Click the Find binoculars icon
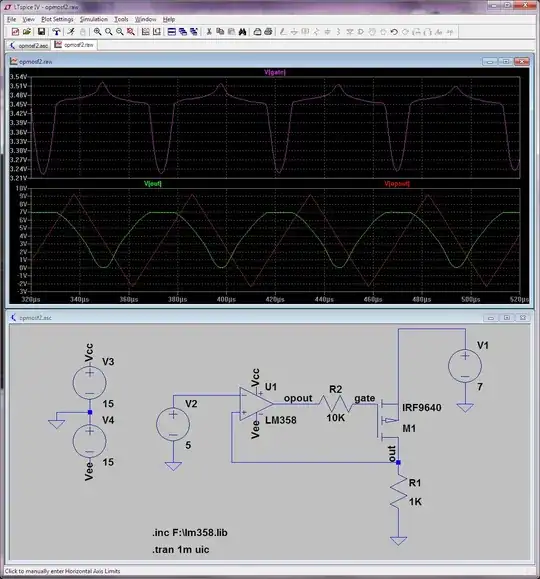 (x=242, y=32)
